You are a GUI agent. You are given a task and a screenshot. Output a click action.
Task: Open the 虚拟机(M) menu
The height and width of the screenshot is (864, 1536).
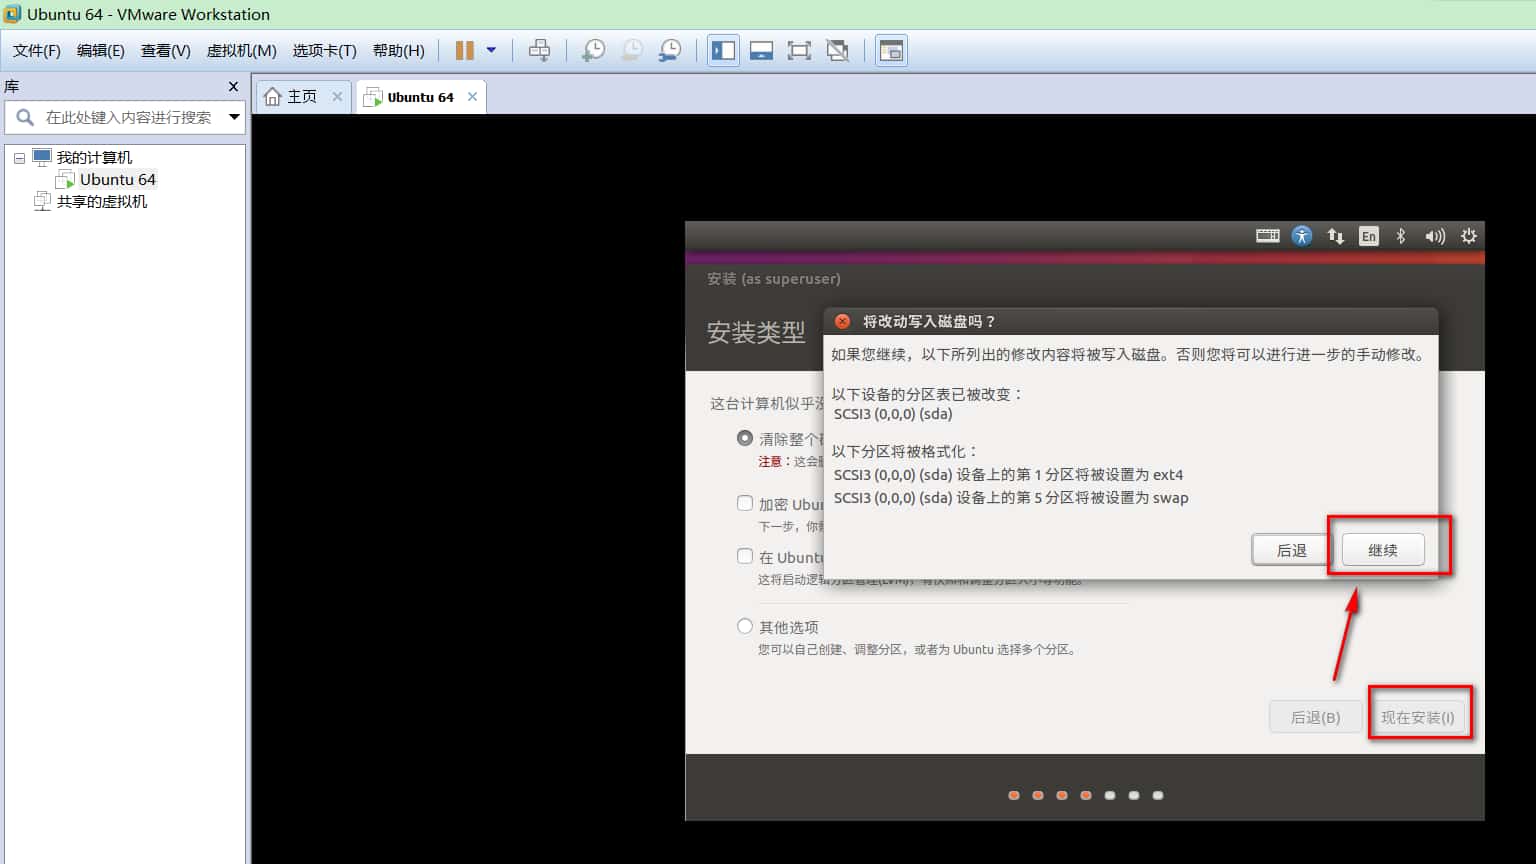[x=241, y=50]
